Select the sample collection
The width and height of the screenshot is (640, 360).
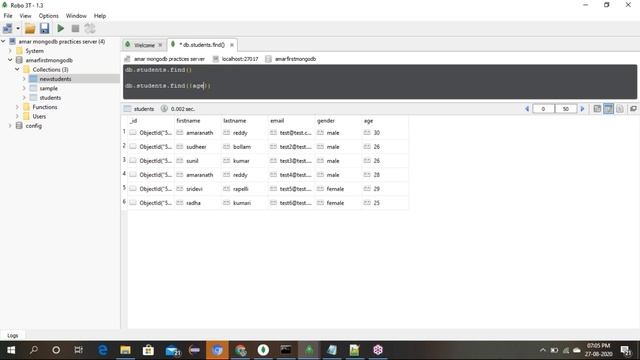coord(48,88)
